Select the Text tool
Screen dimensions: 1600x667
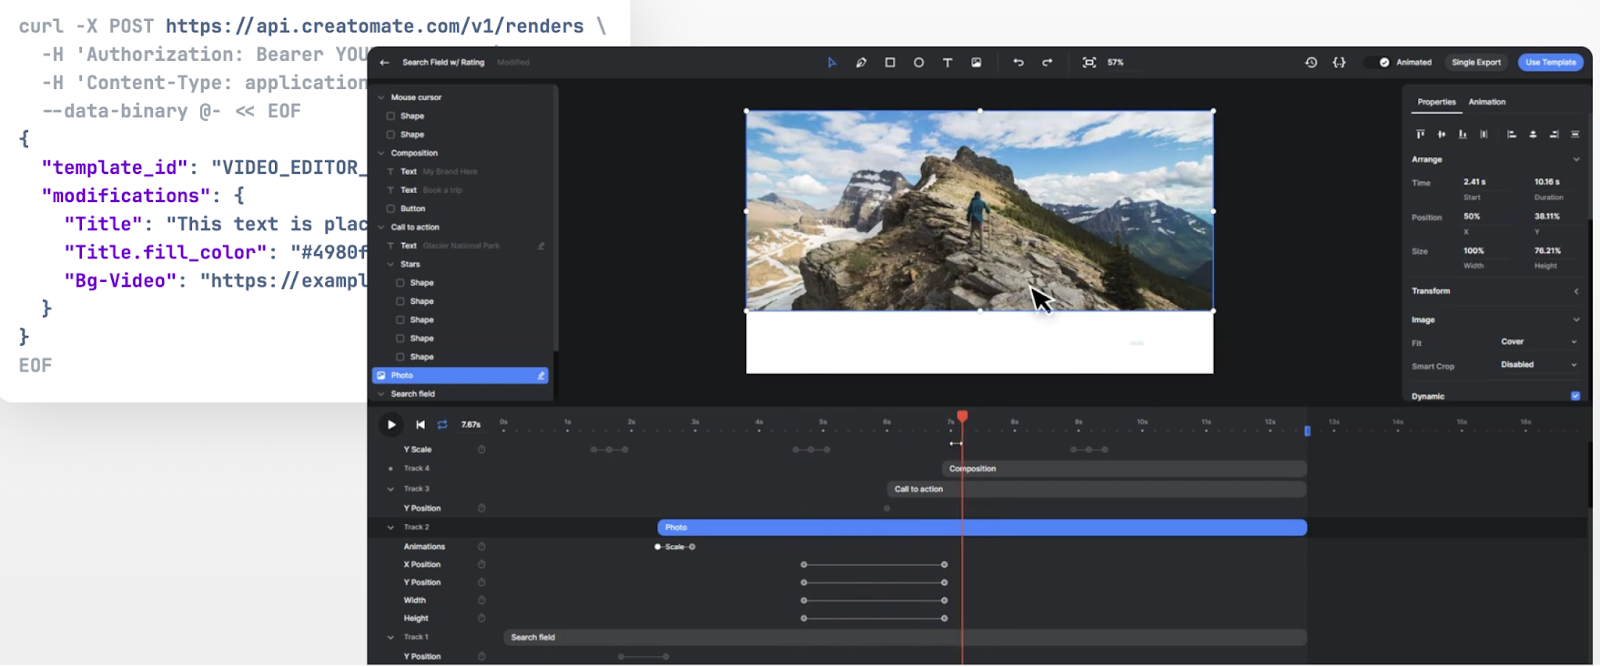[947, 62]
